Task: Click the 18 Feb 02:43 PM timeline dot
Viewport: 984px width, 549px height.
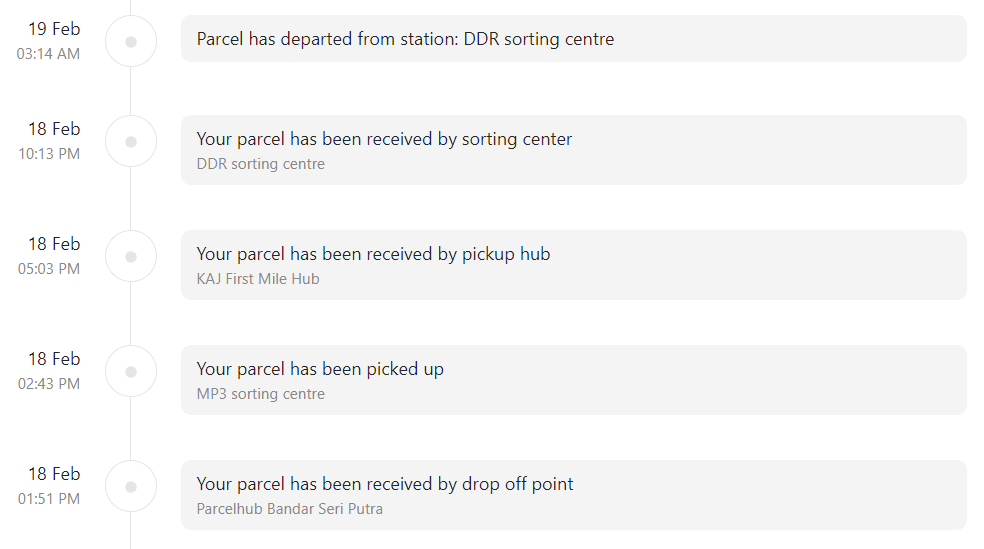Action: click(131, 371)
